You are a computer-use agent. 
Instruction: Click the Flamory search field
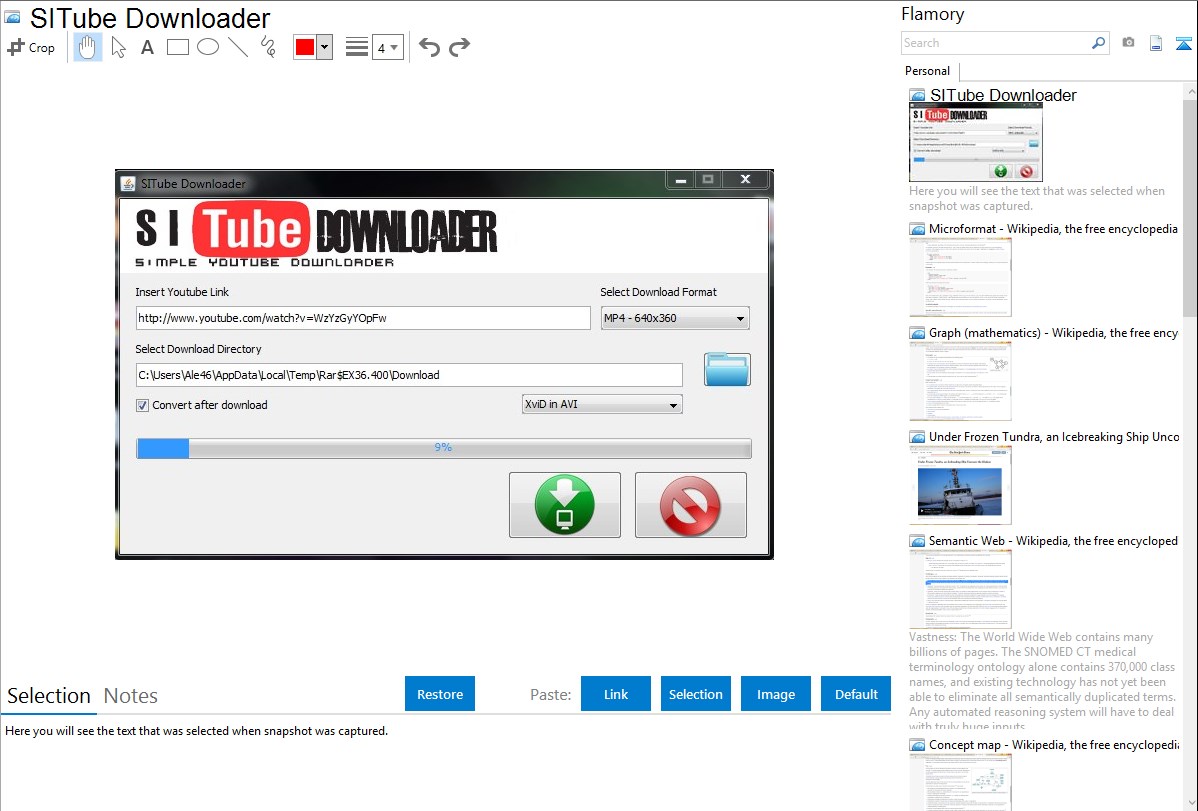[x=996, y=43]
